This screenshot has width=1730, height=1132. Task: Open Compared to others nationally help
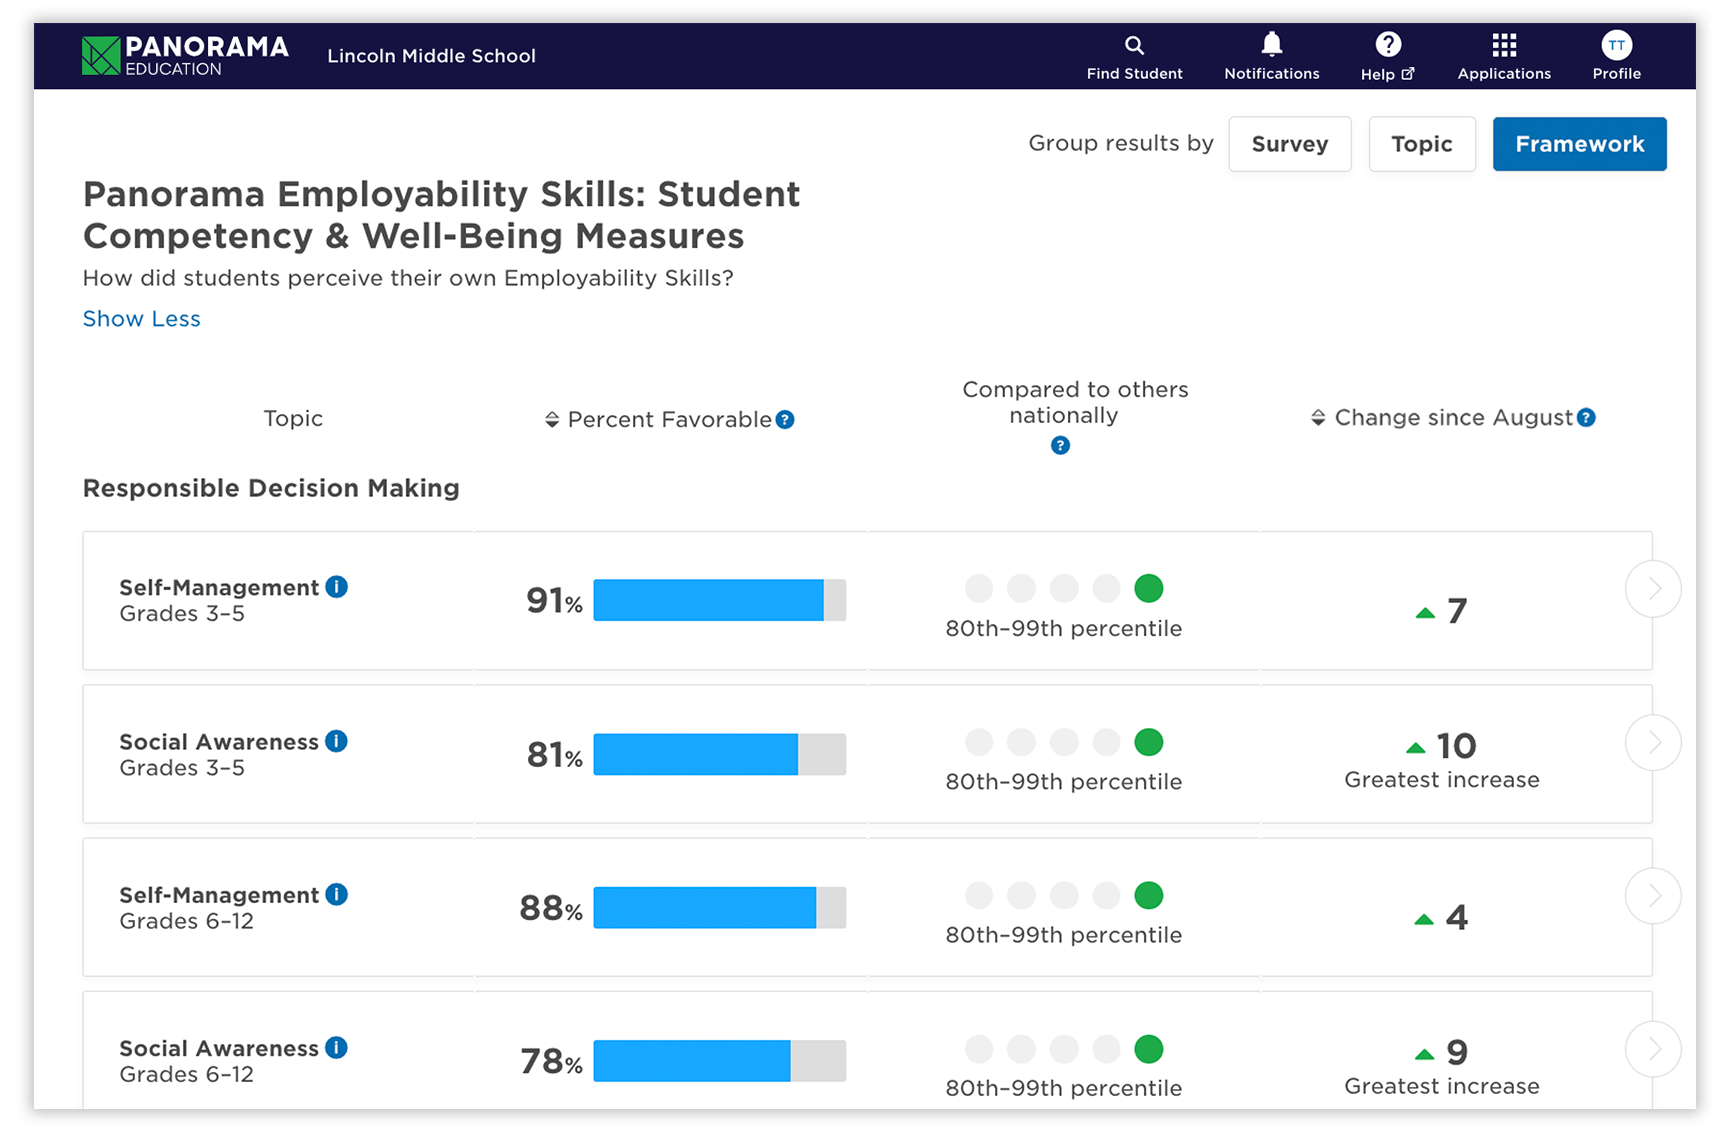coord(1059,445)
